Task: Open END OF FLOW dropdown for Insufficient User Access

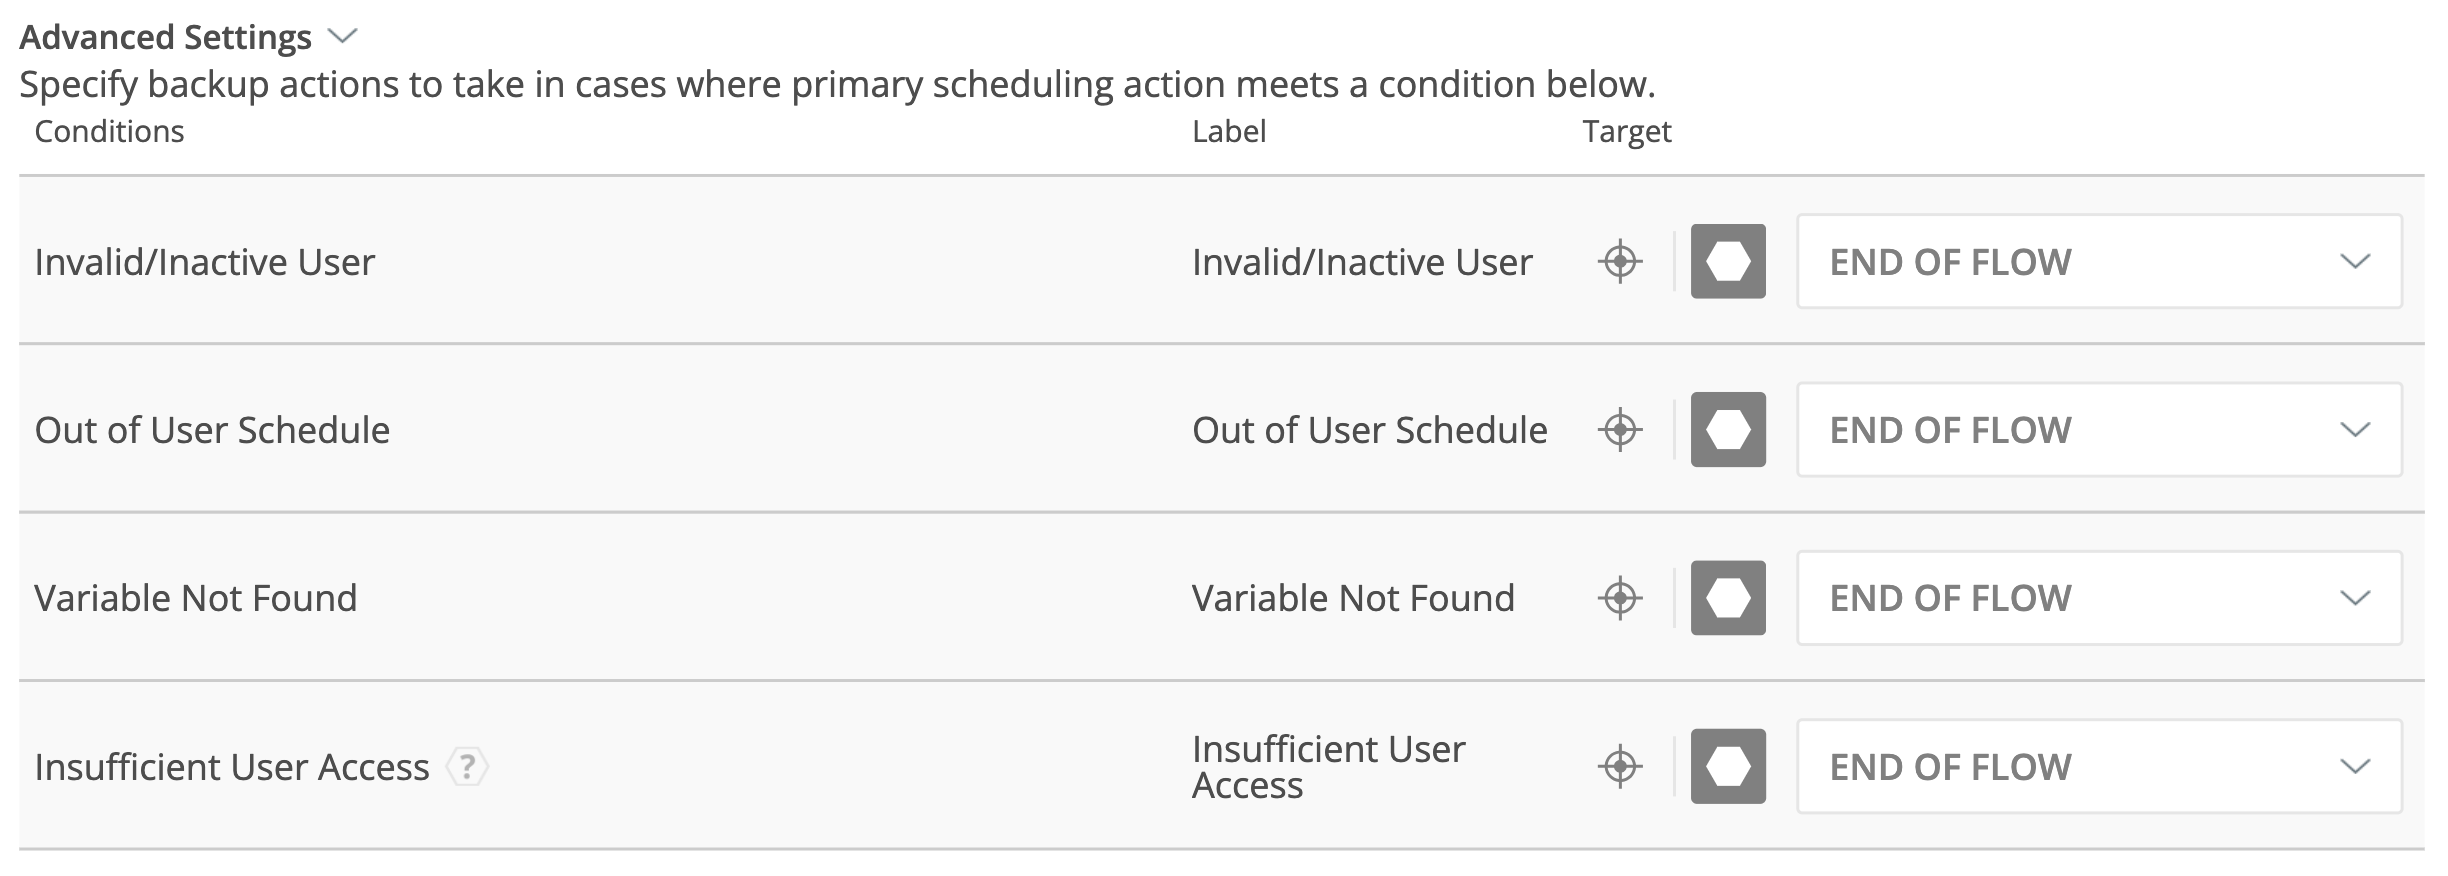Action: pyautogui.click(x=2099, y=767)
